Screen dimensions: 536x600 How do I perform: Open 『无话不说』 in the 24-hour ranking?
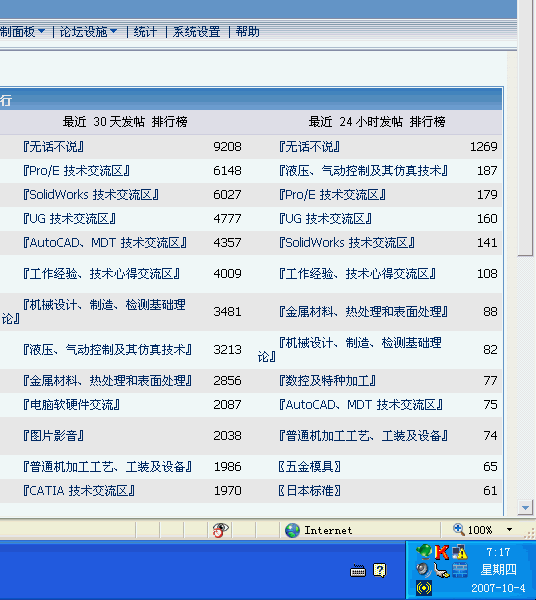pos(310,147)
